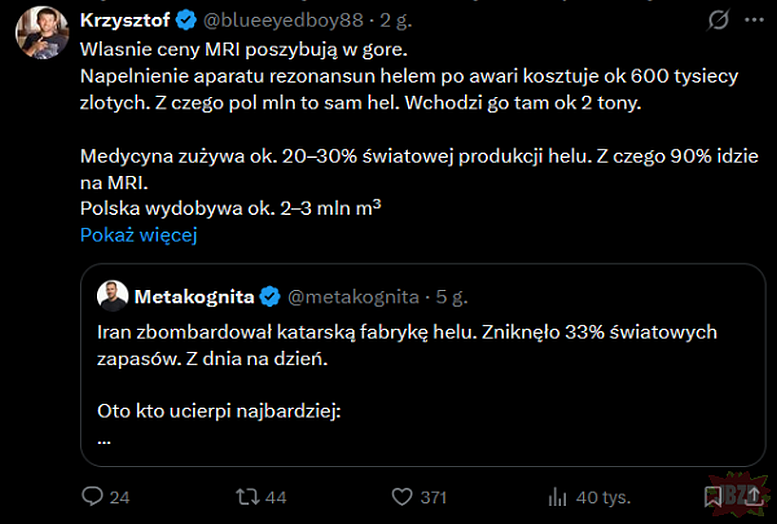
Task: Open Krzysztof's profile picture
Action: pyautogui.click(x=41, y=31)
